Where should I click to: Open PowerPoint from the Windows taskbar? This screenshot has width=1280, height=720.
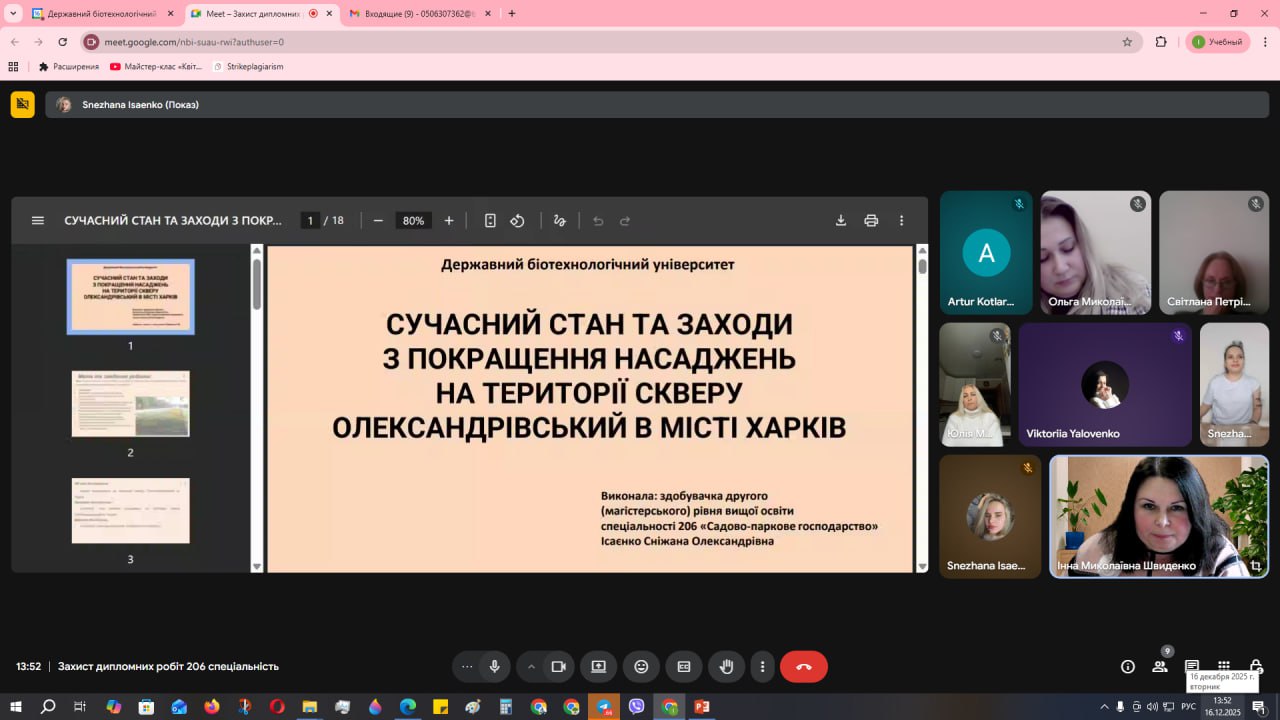click(x=702, y=707)
